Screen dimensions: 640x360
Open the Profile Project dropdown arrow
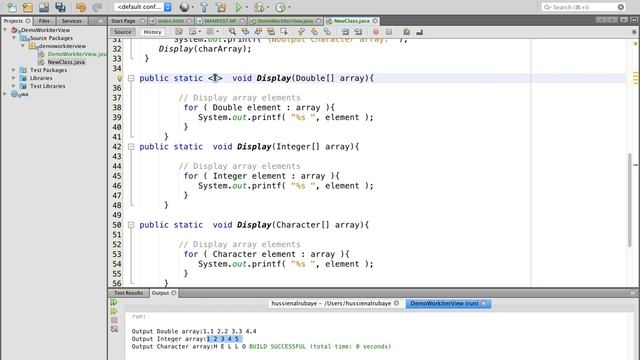(289, 7)
